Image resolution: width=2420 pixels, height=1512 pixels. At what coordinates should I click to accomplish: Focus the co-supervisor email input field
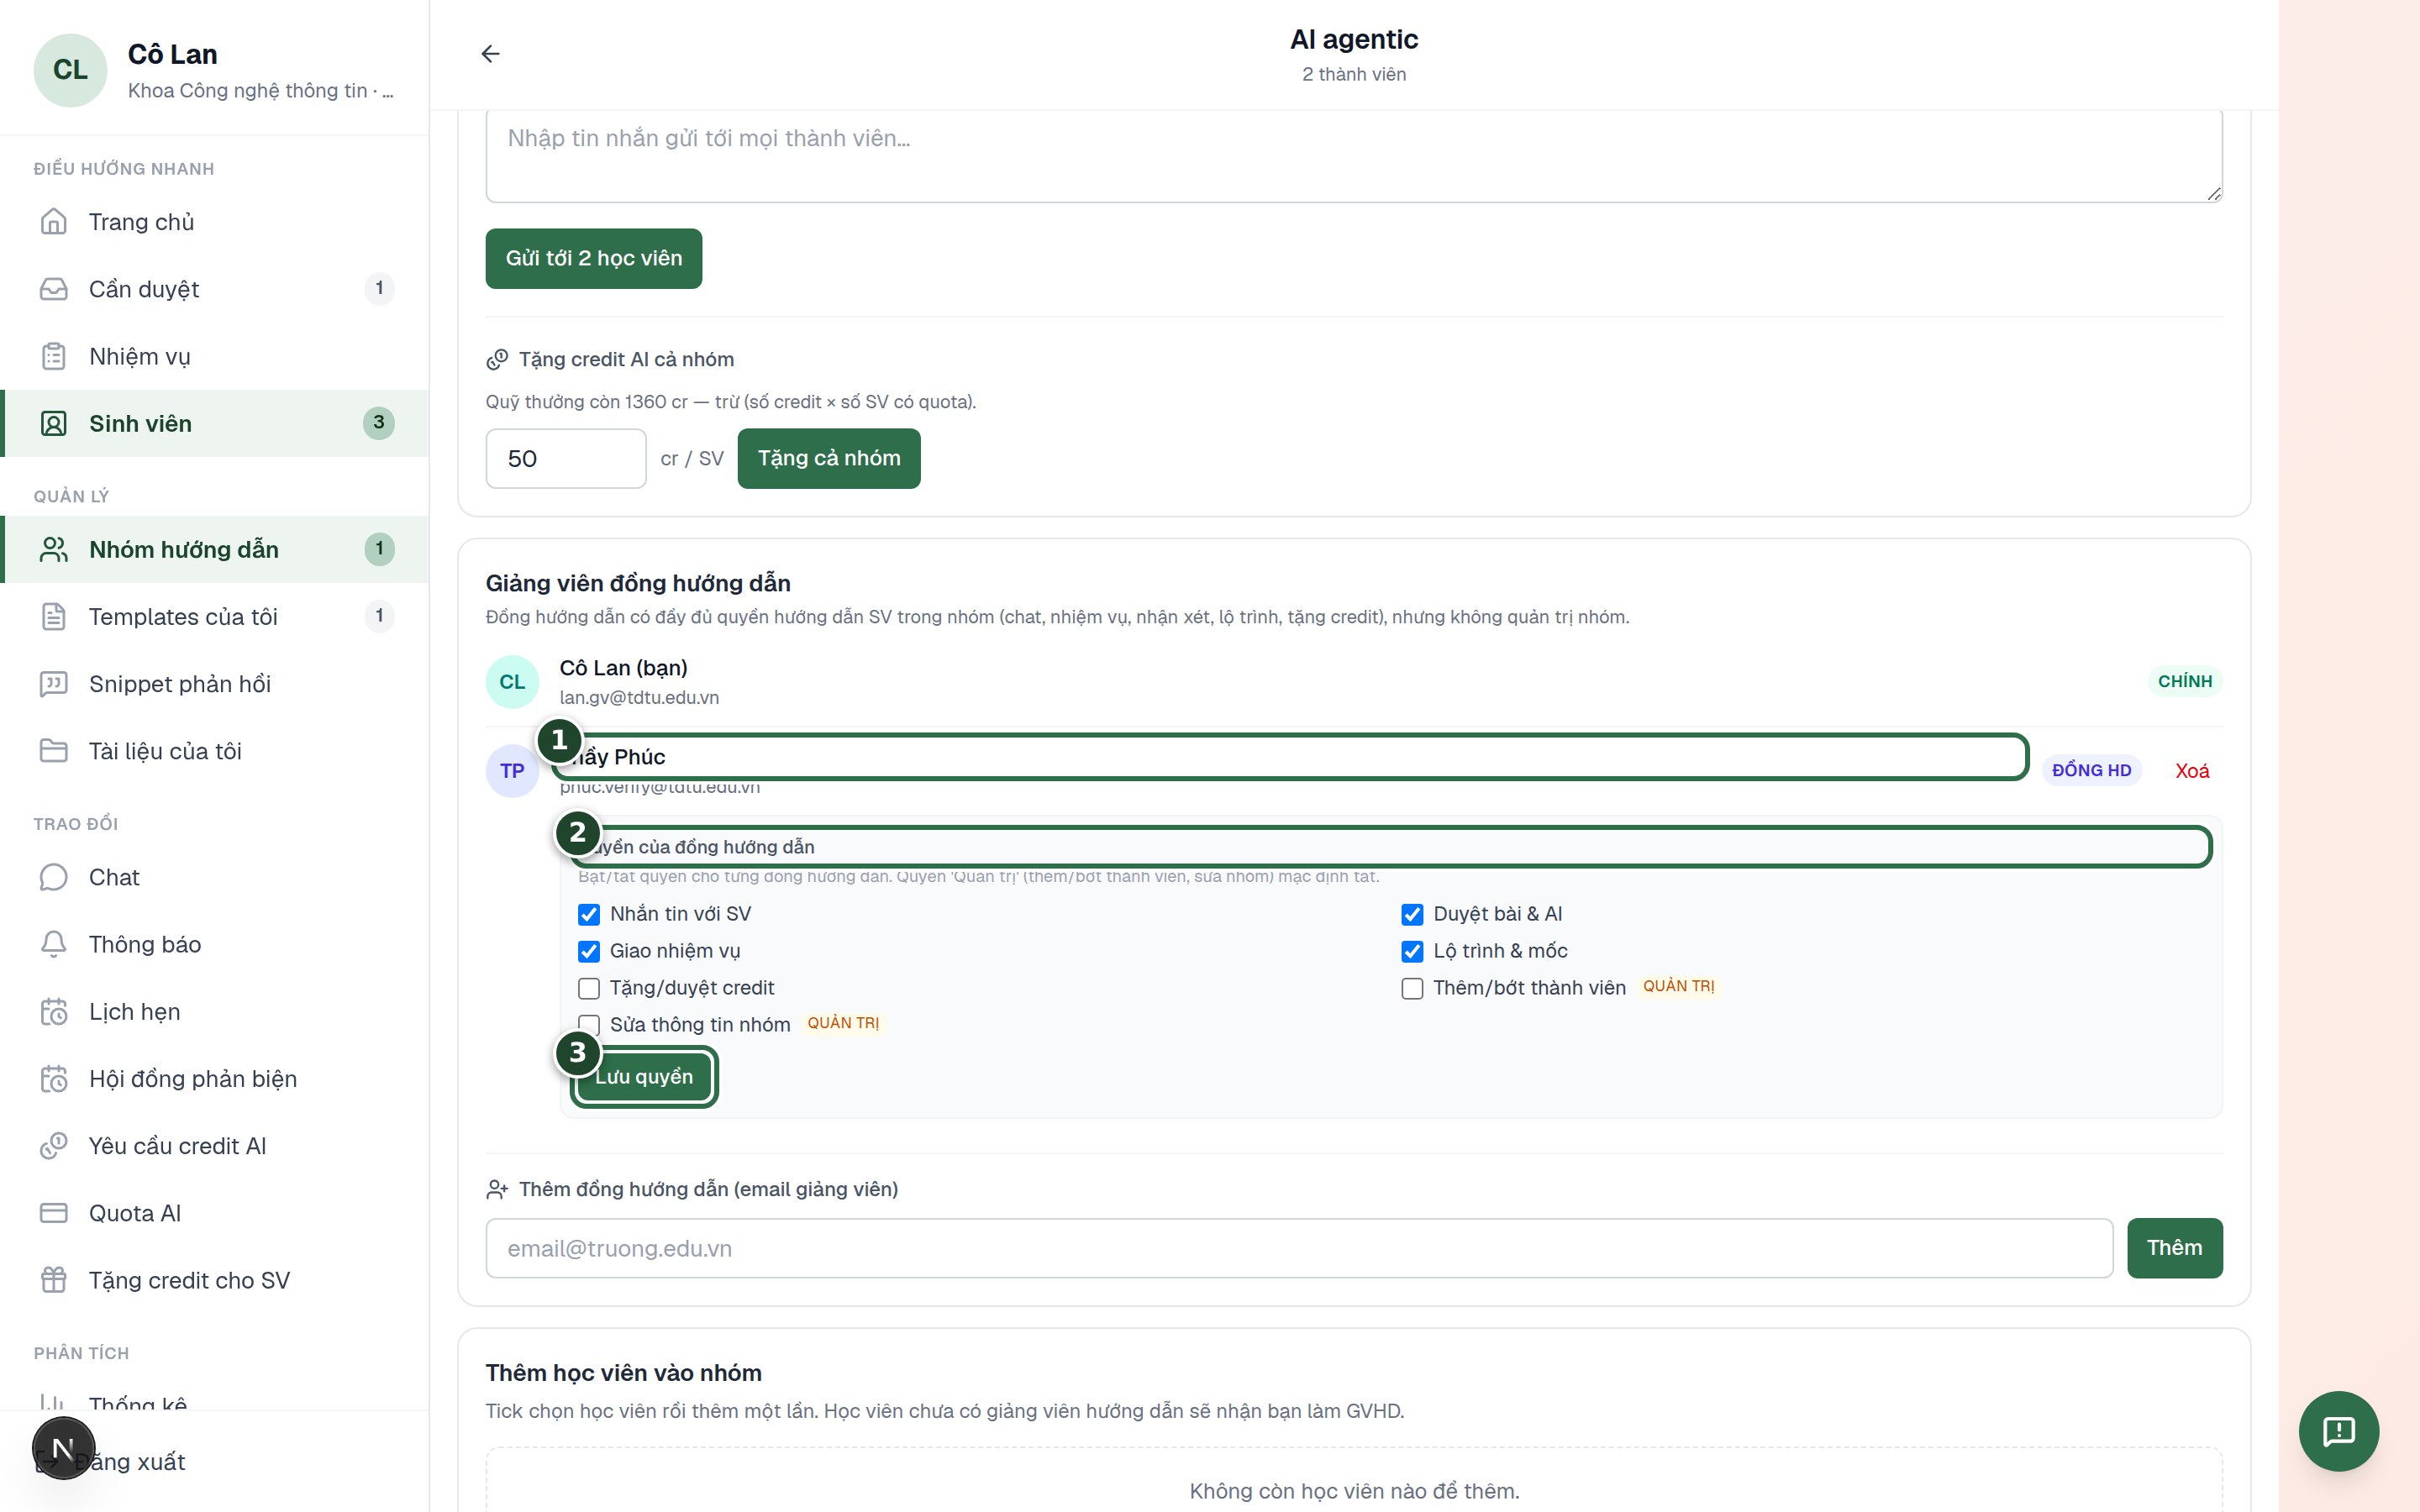[1299, 1248]
